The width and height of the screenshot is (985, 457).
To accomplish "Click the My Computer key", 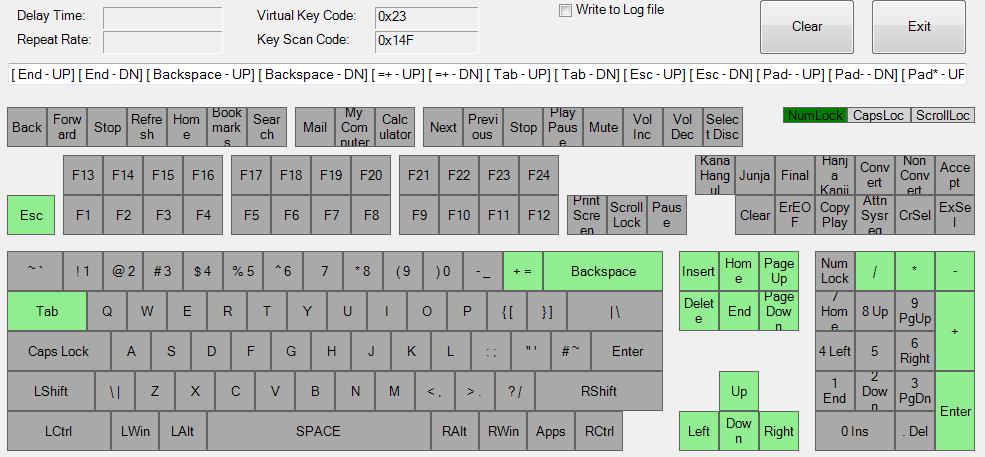I will 355,127.
